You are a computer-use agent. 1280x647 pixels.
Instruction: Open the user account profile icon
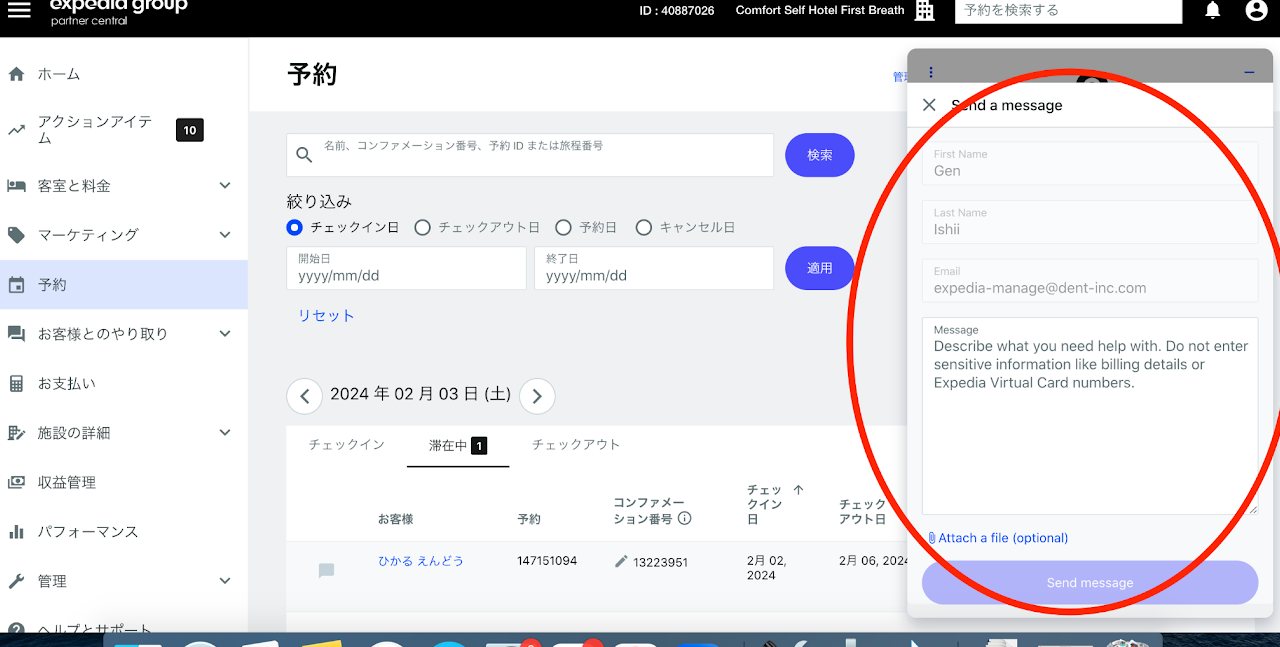click(1256, 11)
